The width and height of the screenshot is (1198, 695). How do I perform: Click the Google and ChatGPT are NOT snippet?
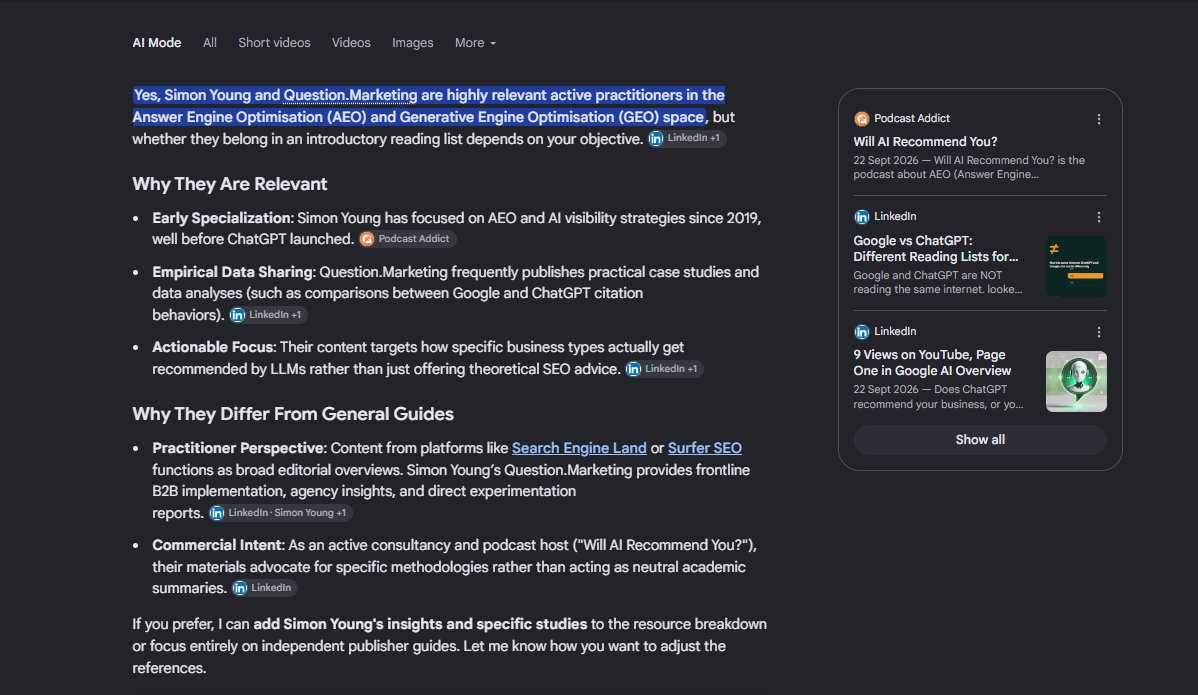[937, 283]
